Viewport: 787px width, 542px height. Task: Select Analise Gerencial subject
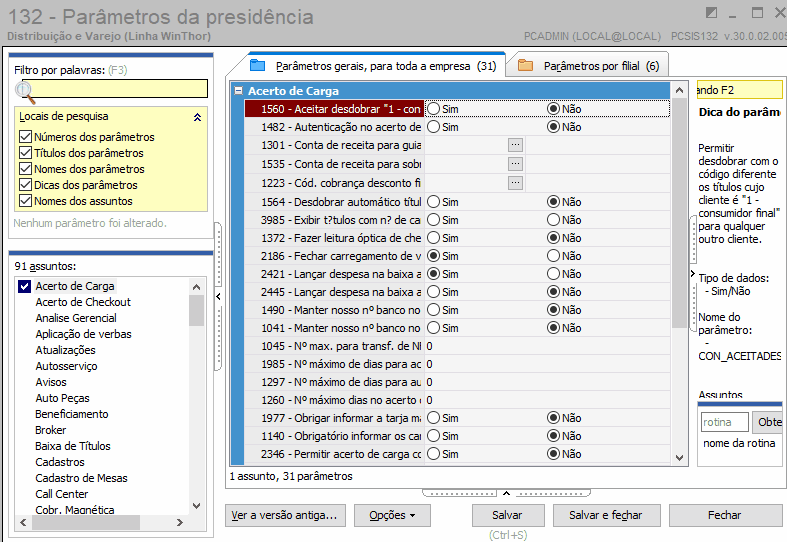click(x=76, y=318)
